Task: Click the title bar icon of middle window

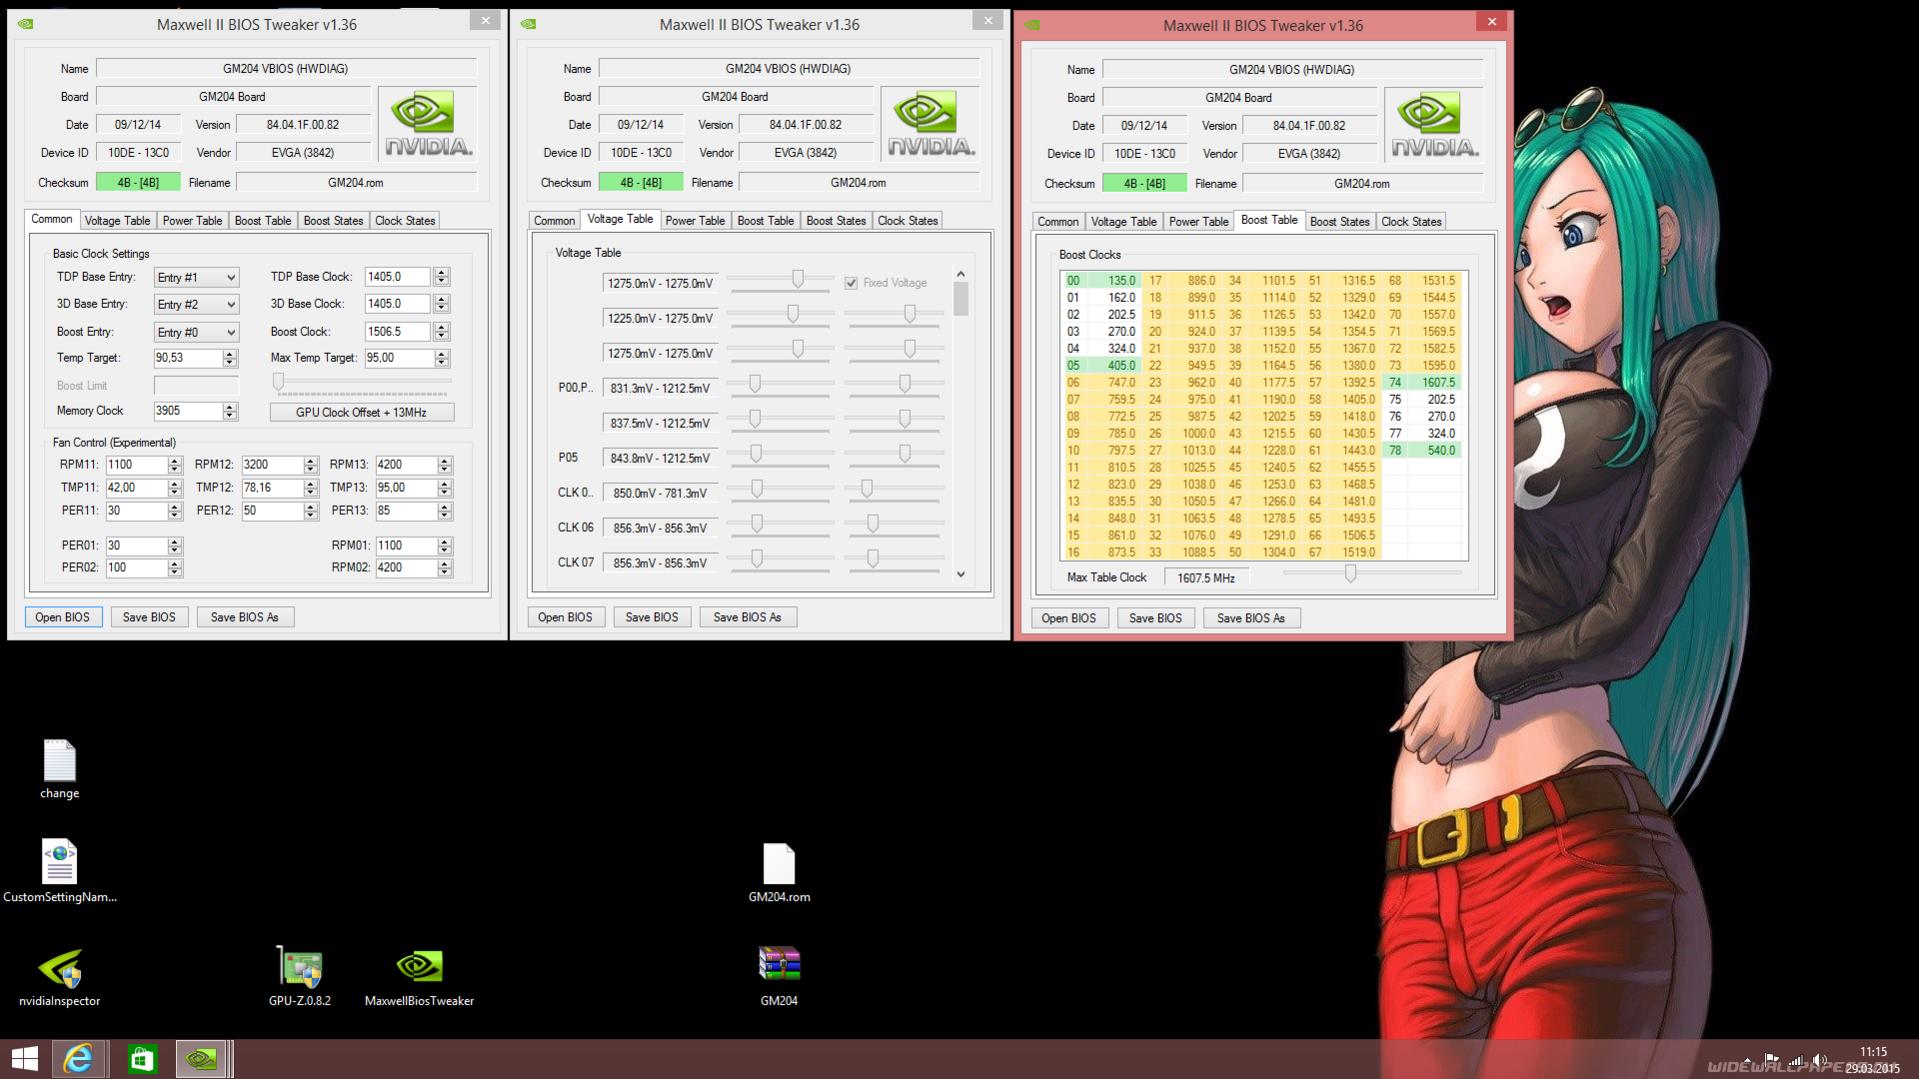Action: pos(529,24)
